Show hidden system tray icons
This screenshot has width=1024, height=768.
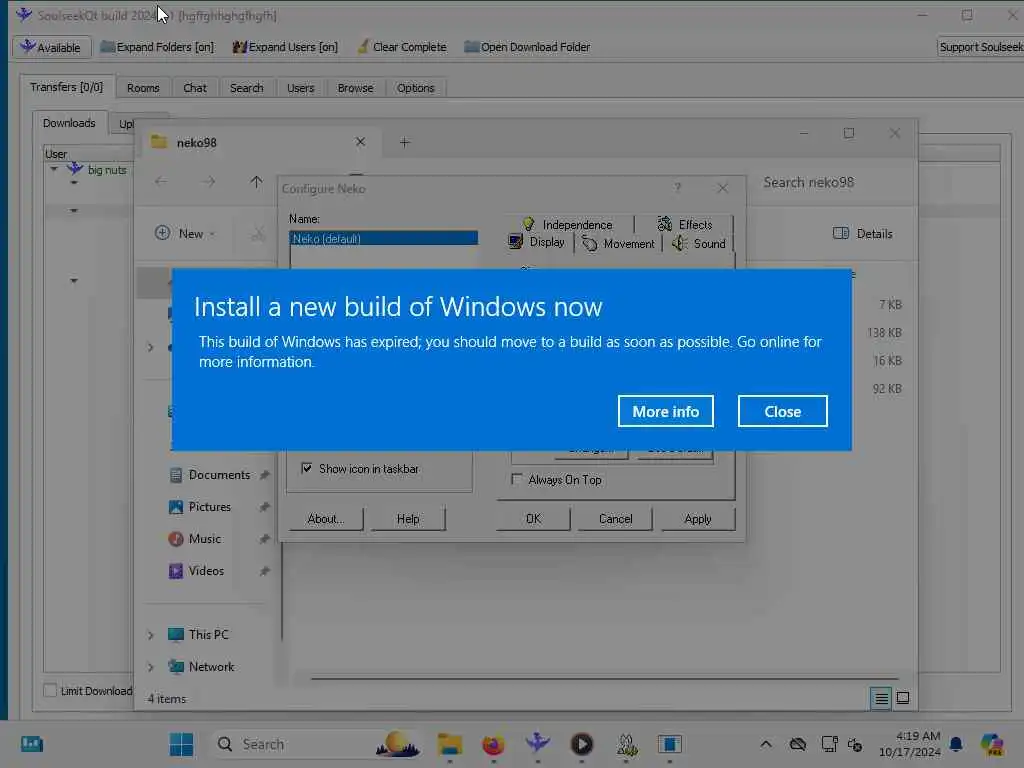point(766,744)
